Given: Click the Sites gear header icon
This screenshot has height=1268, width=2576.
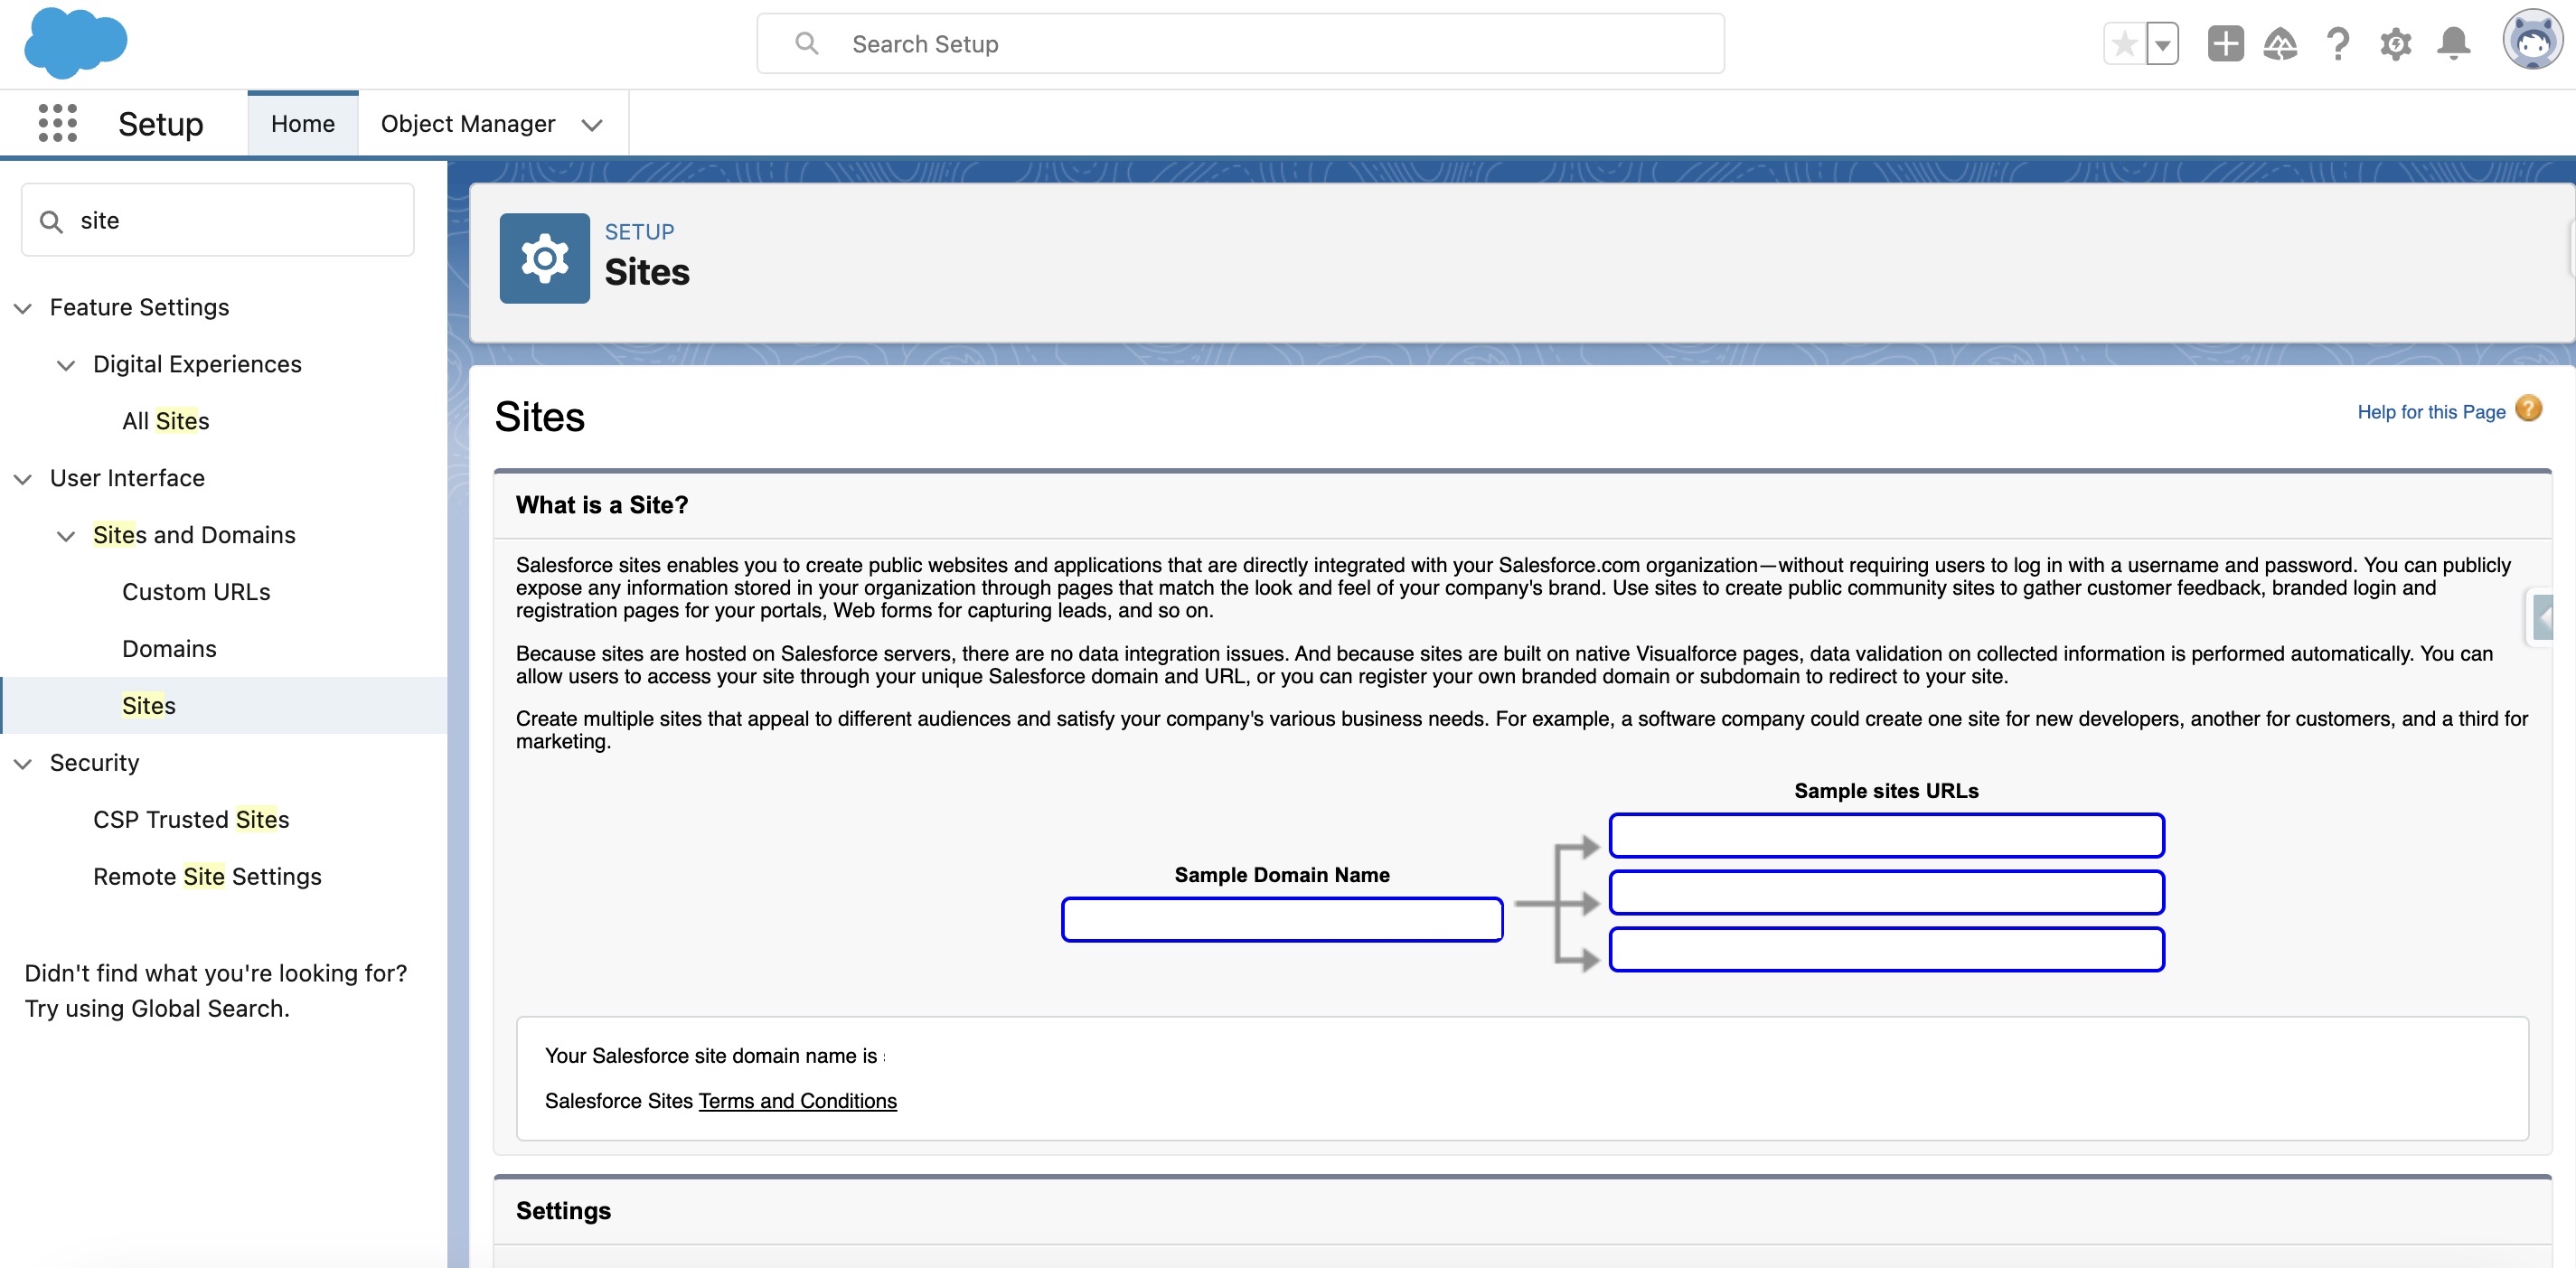Looking at the screenshot, I should coord(544,258).
